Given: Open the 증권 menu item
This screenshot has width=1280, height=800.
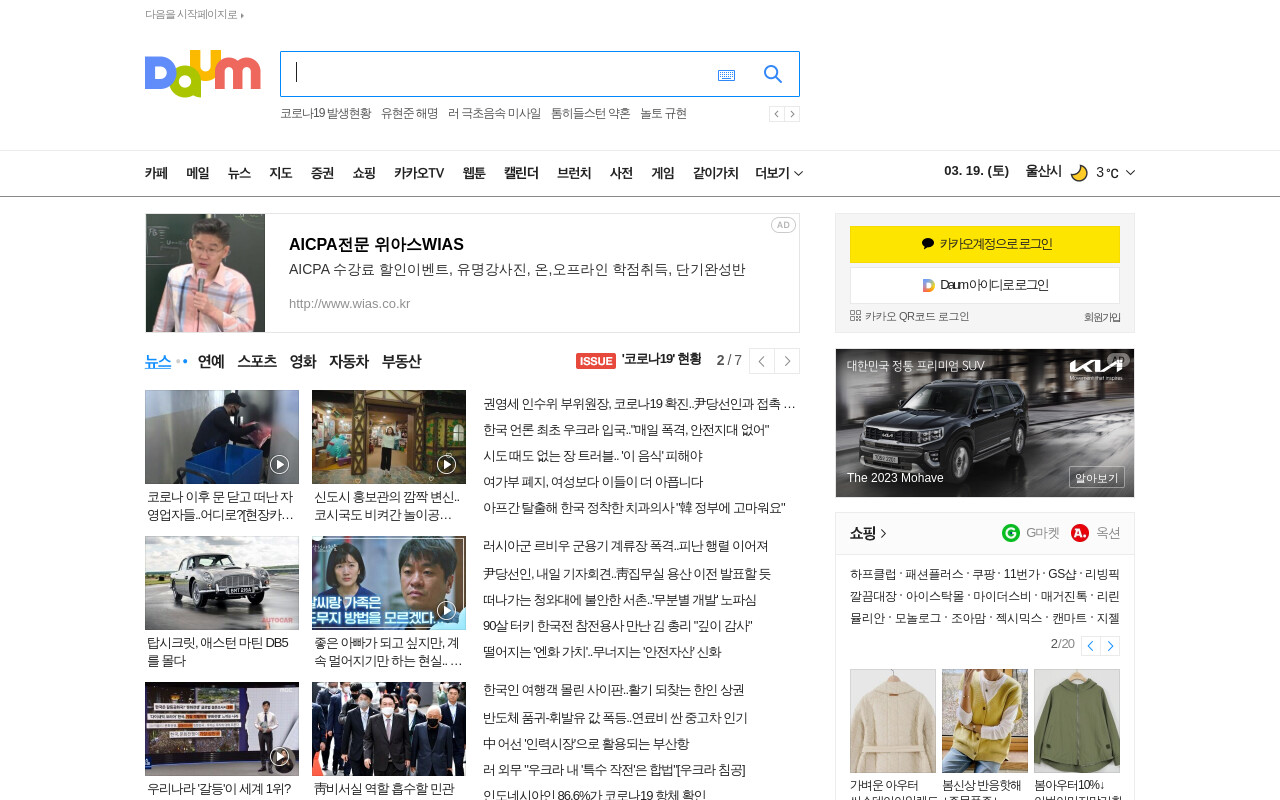Looking at the screenshot, I should coord(322,173).
